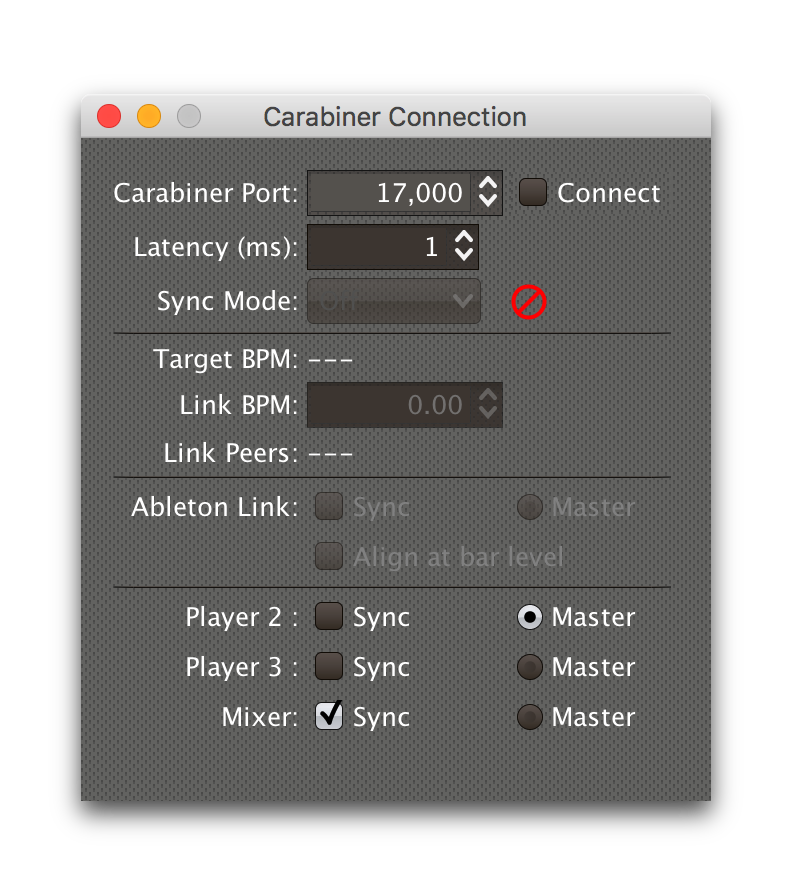Uncheck the Mixer Sync checkbox
The height and width of the screenshot is (894, 792).
(x=328, y=716)
